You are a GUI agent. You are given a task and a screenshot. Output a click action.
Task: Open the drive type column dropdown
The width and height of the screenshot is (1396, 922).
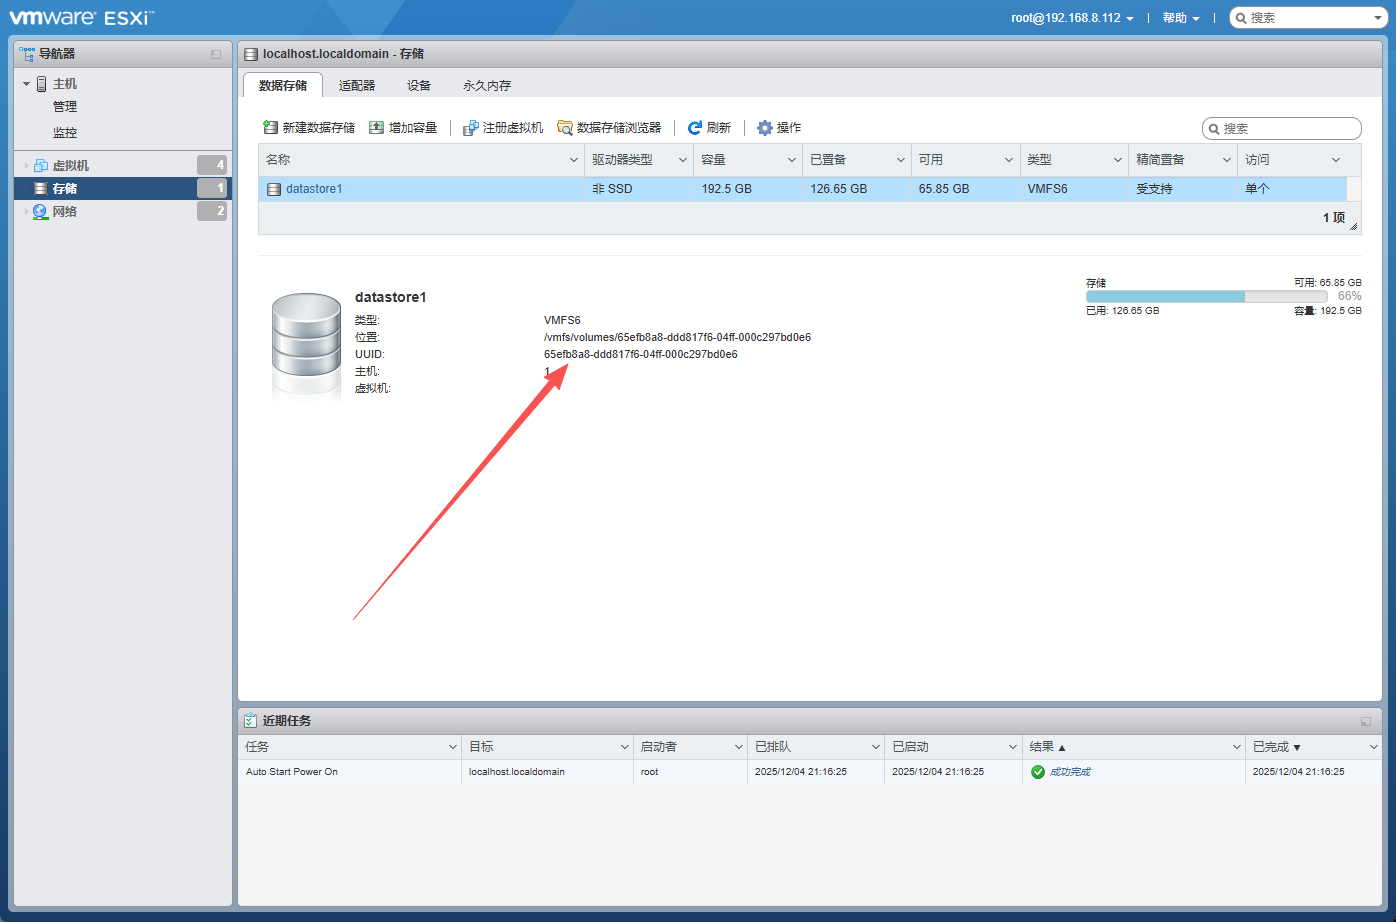coord(683,160)
